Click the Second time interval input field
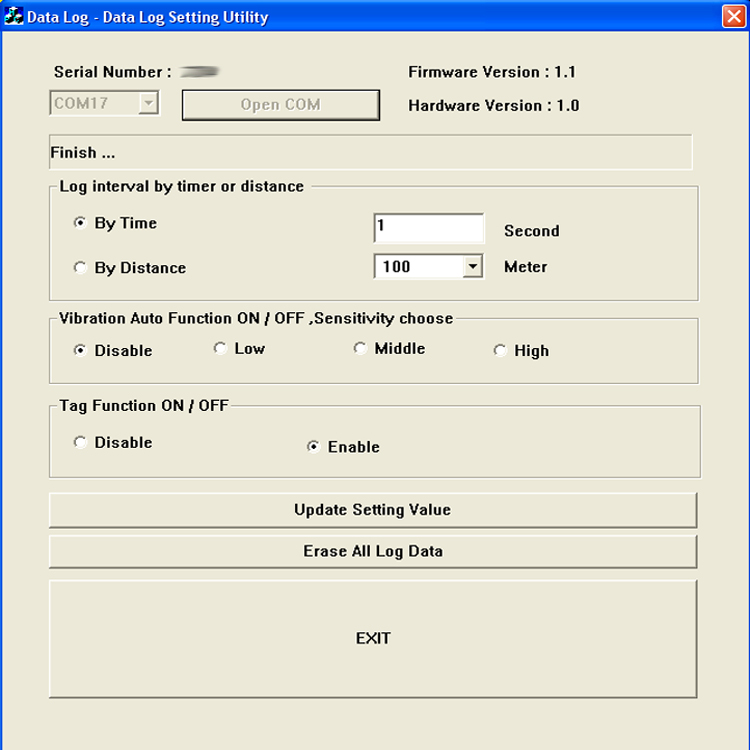The image size is (750, 750). [x=428, y=228]
